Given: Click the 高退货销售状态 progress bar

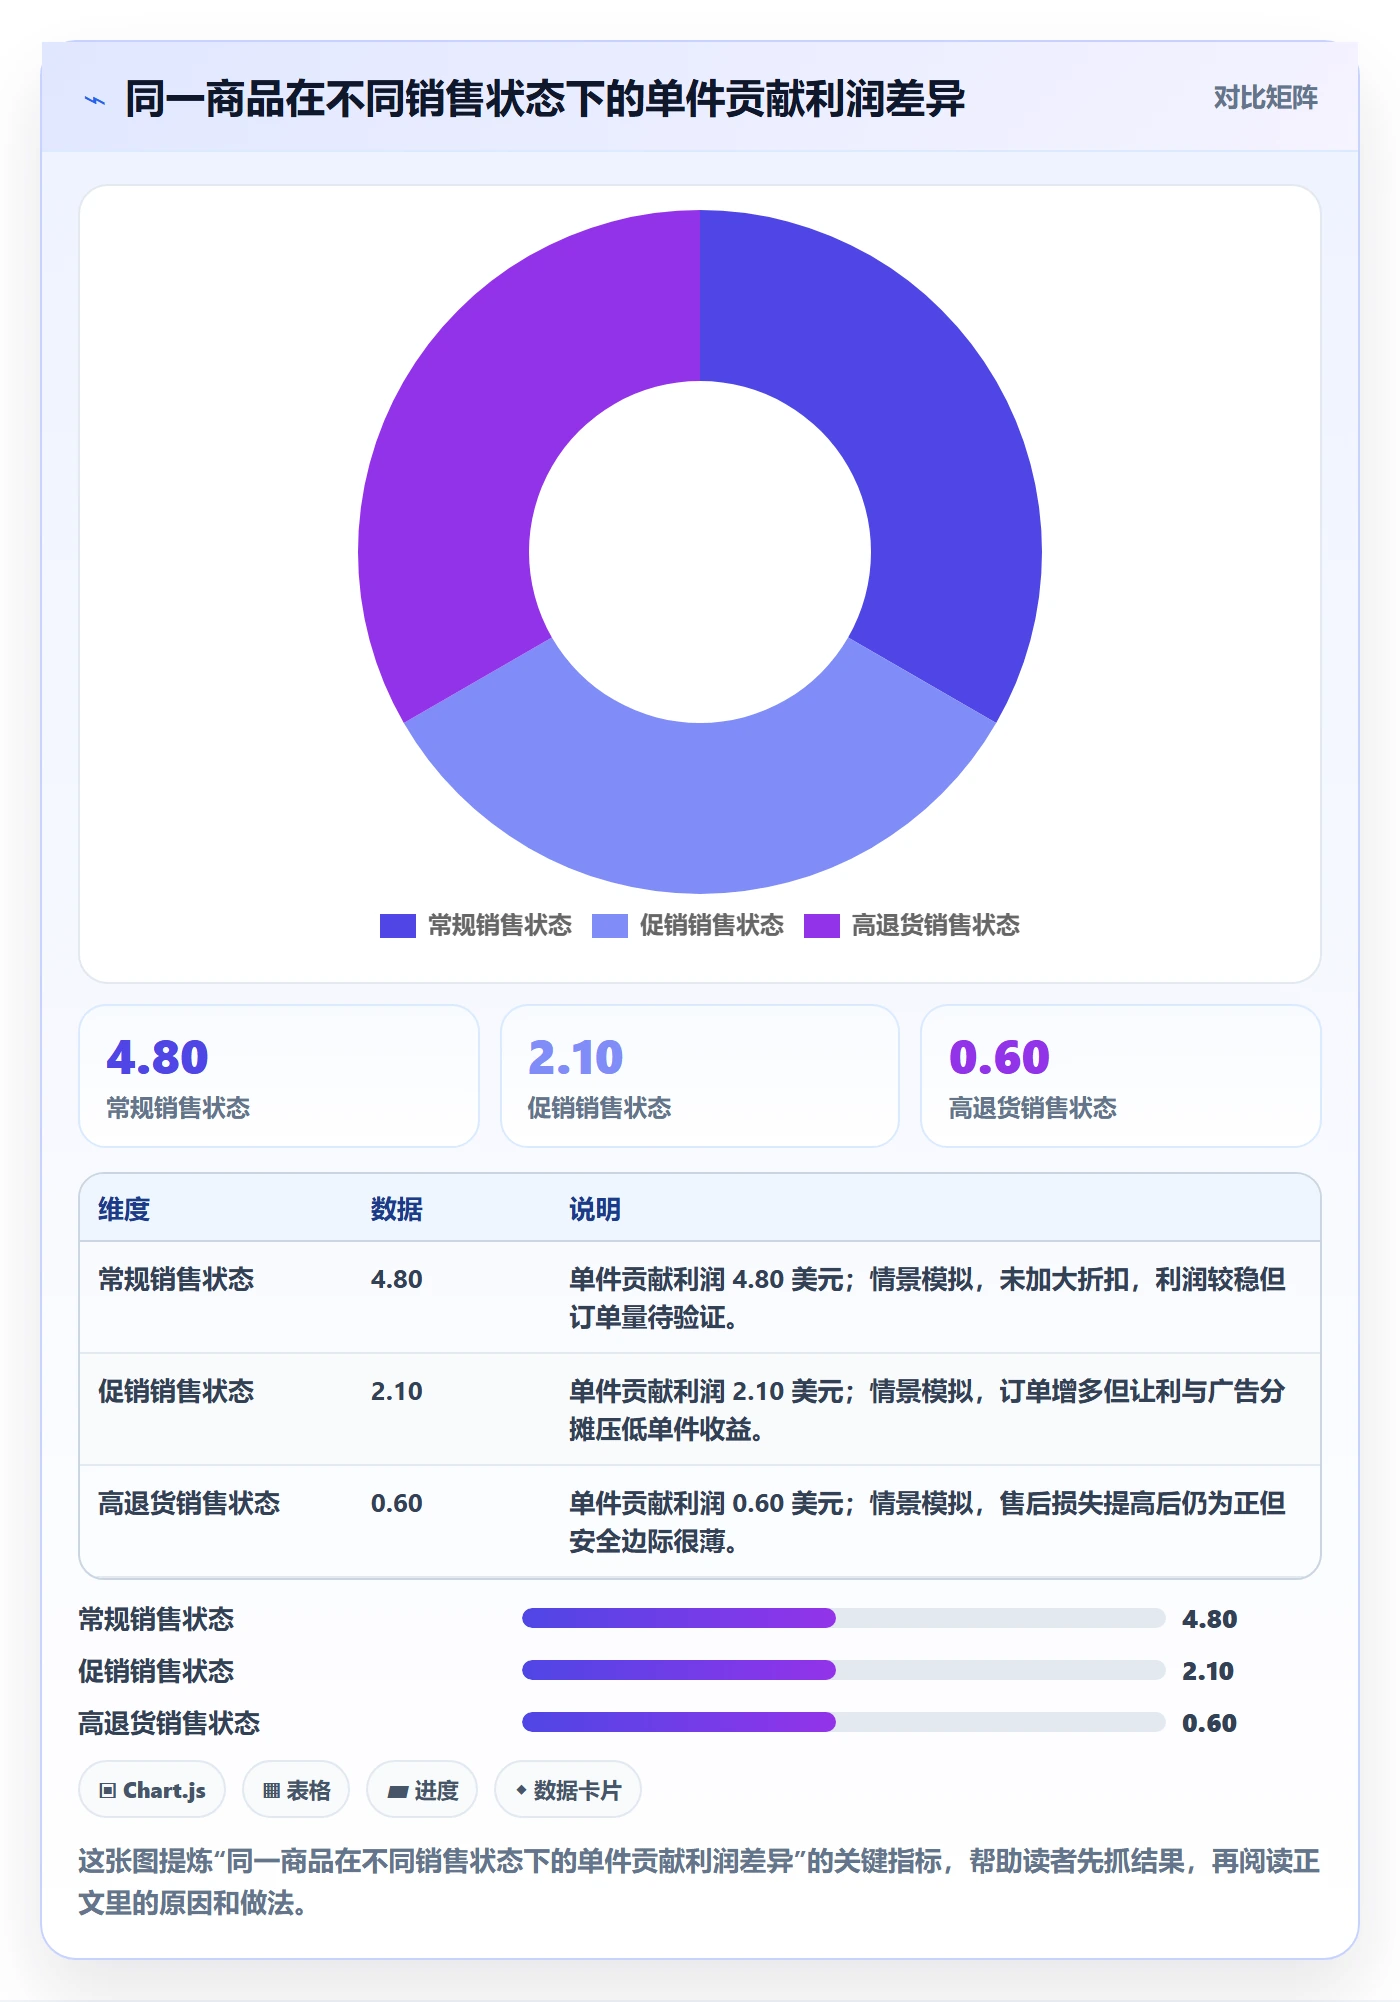Looking at the screenshot, I should [844, 1722].
